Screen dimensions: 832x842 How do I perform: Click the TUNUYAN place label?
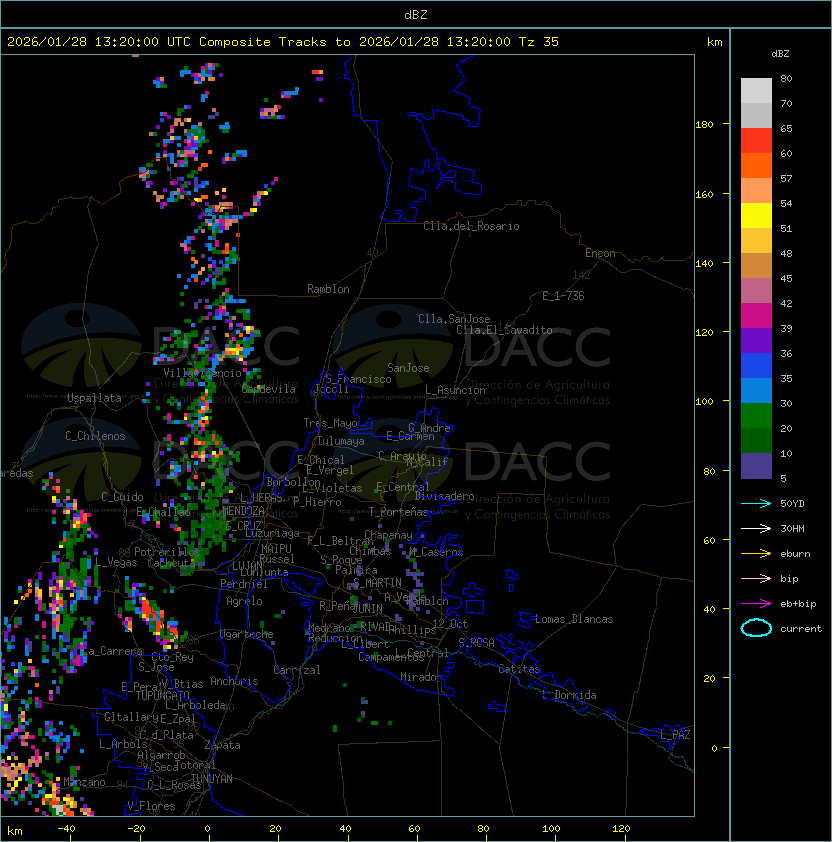(x=212, y=779)
